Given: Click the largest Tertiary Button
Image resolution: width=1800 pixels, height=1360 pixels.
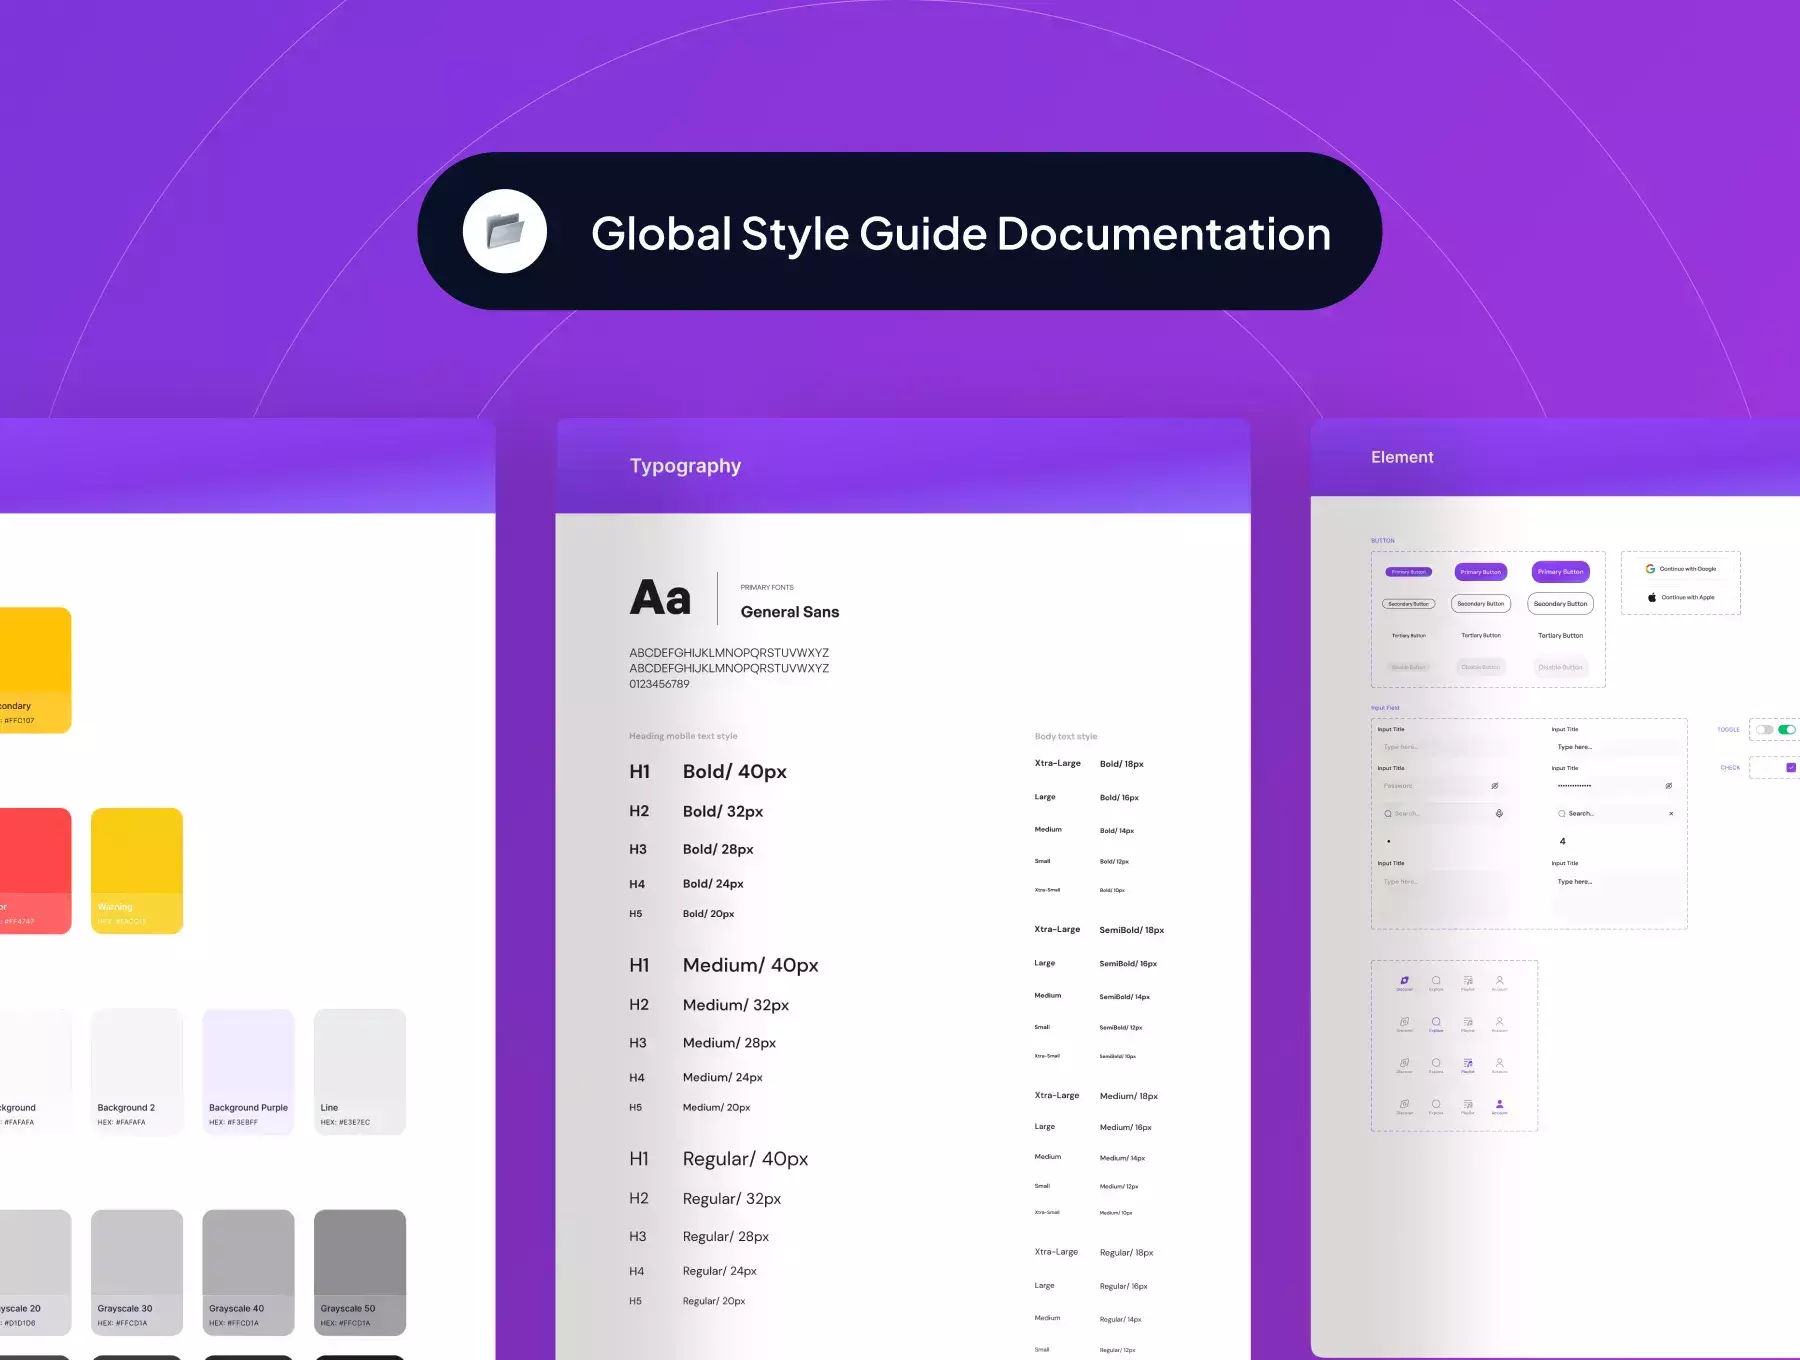Looking at the screenshot, I should tap(1560, 636).
